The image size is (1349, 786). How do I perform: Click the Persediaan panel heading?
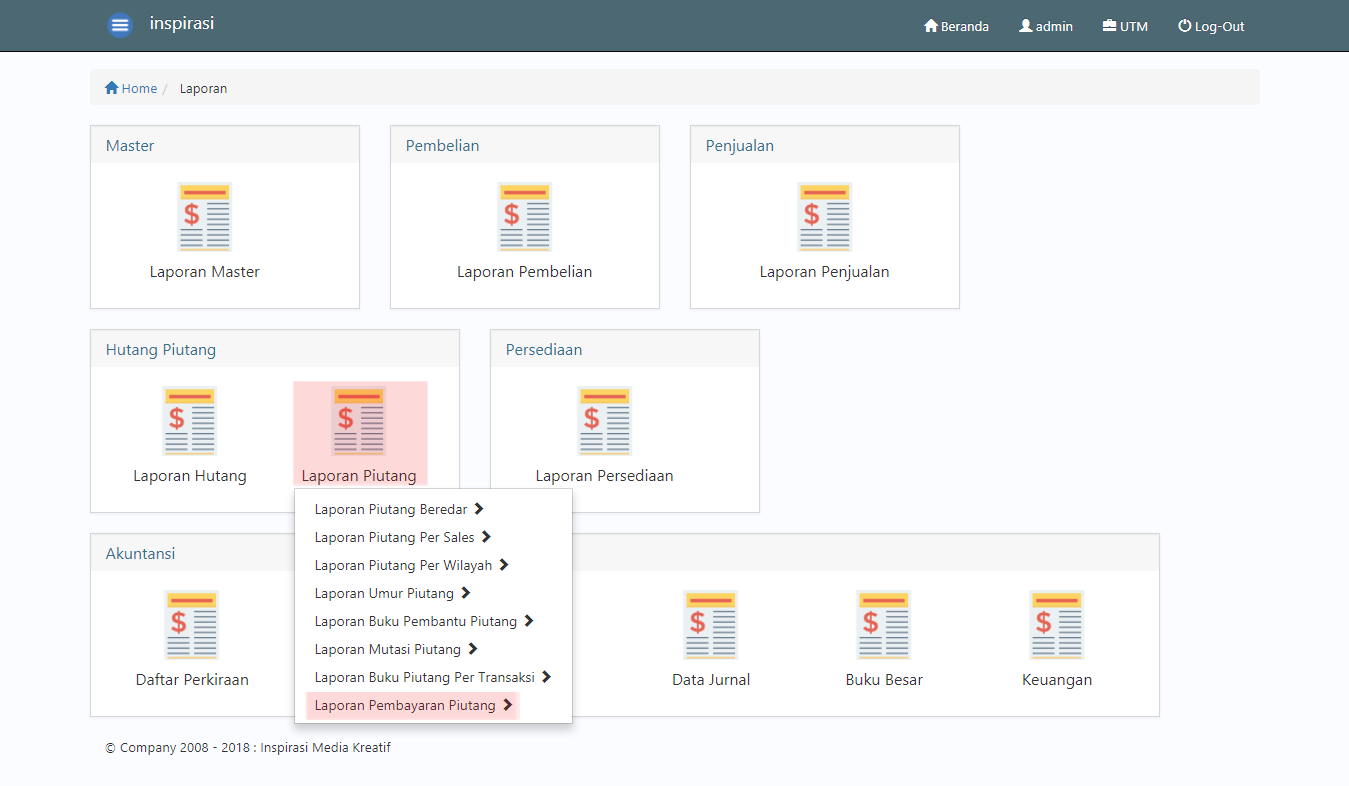[544, 350]
